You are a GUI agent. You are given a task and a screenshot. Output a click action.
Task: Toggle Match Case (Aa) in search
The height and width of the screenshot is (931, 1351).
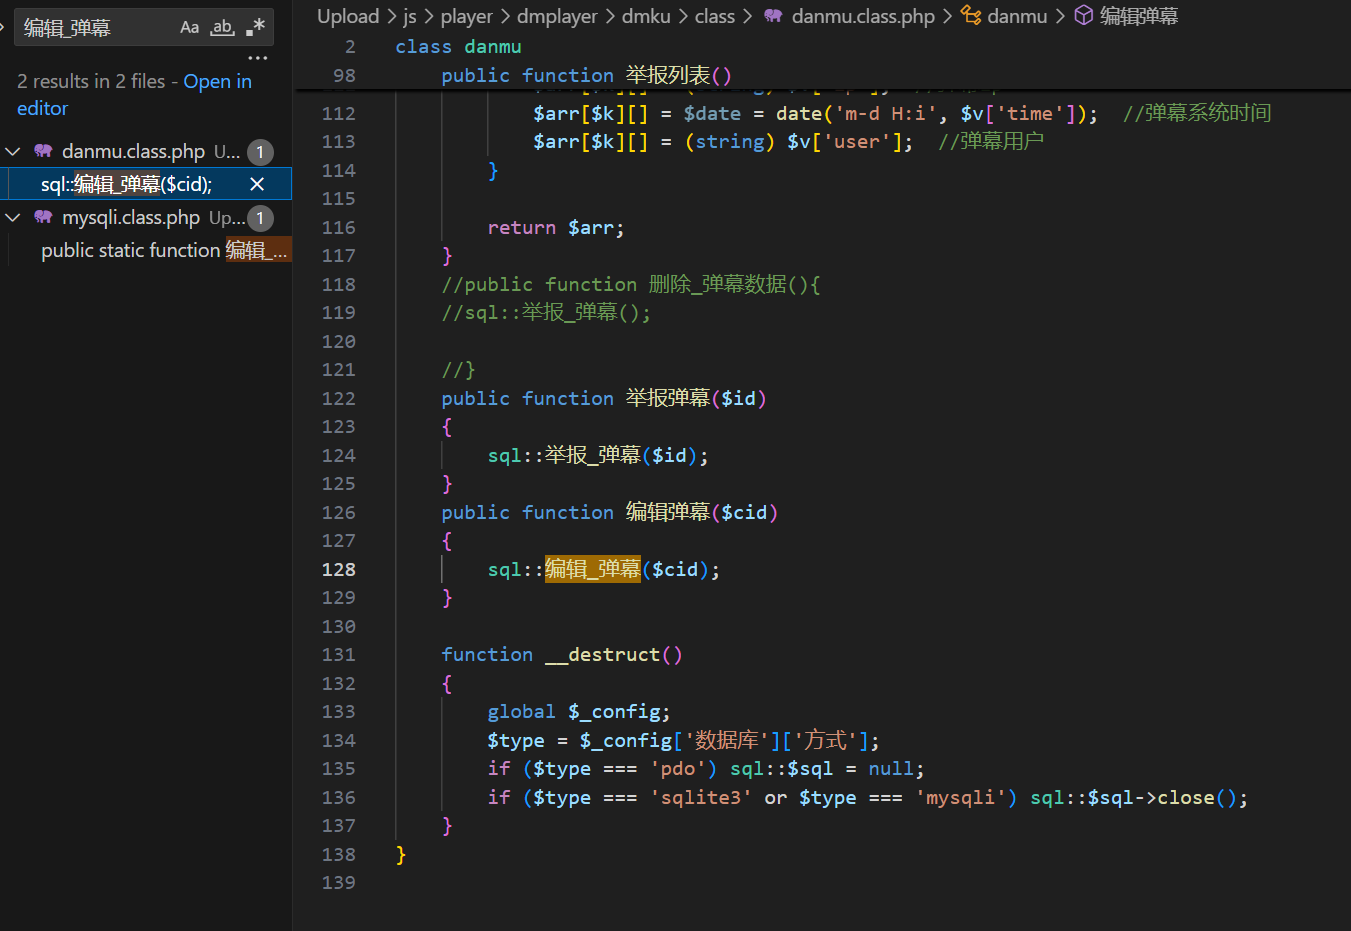coord(189,28)
